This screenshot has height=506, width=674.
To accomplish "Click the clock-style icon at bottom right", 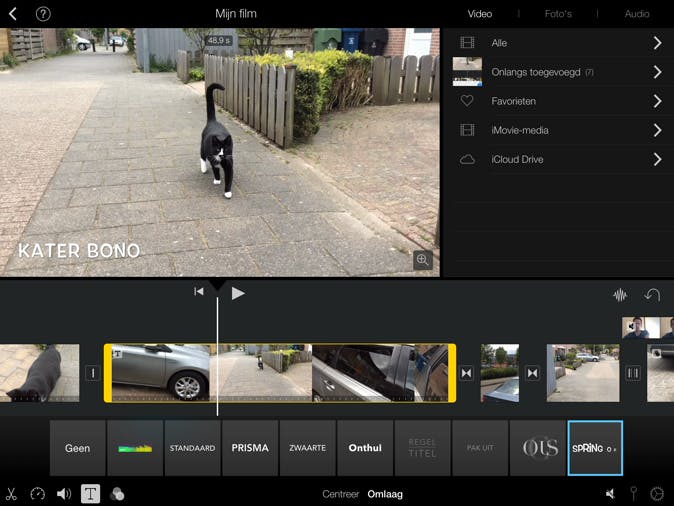I will click(x=657, y=494).
